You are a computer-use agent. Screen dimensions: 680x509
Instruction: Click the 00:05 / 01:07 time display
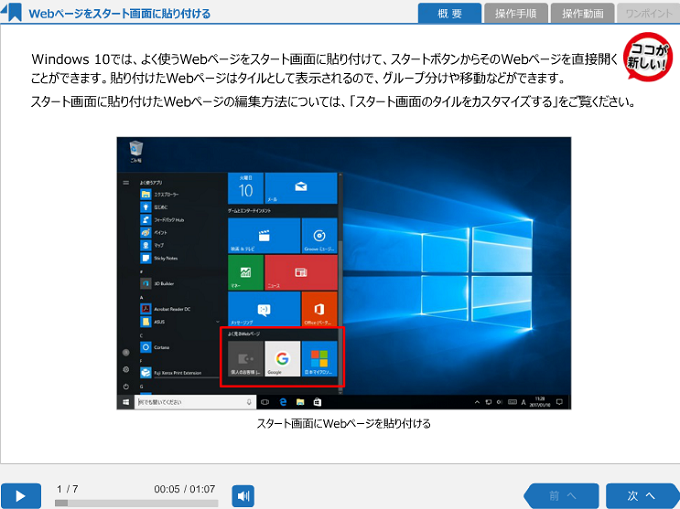(x=184, y=489)
